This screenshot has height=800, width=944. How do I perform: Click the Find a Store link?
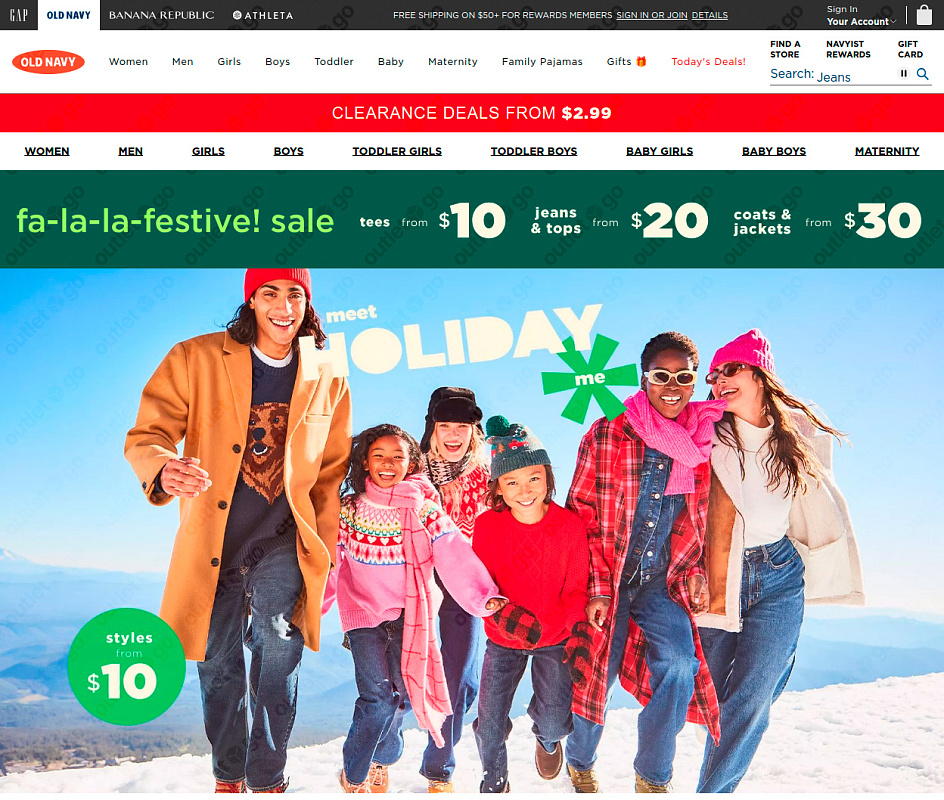click(x=785, y=49)
